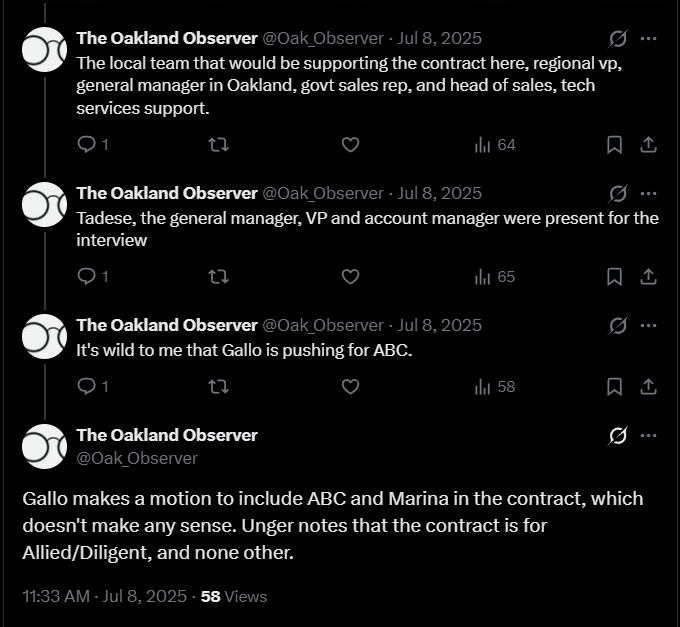
Task: Reply to the 'Tadese, the general manager' tweet
Action: pyautogui.click(x=86, y=277)
